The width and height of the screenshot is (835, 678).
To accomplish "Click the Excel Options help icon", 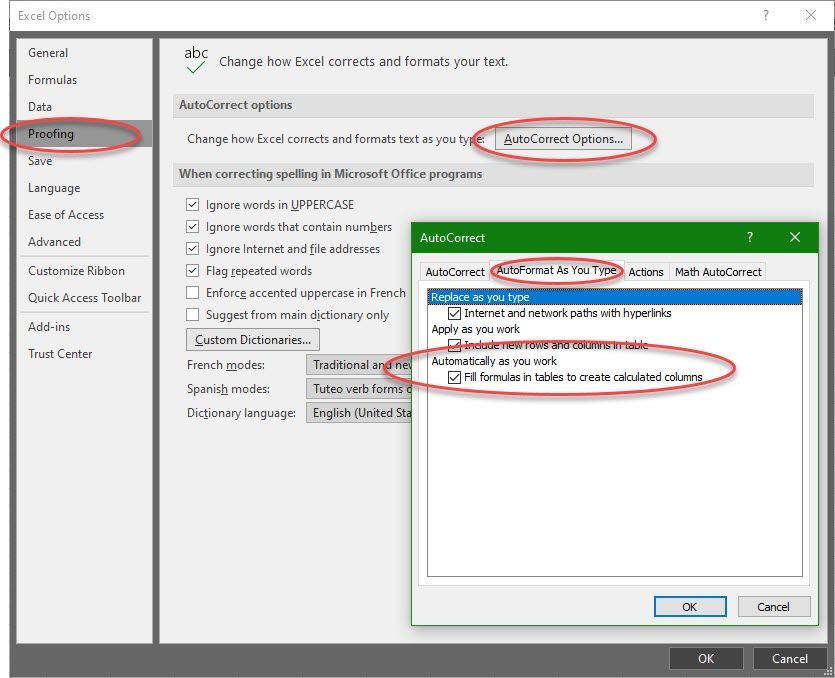I will pyautogui.click(x=766, y=15).
